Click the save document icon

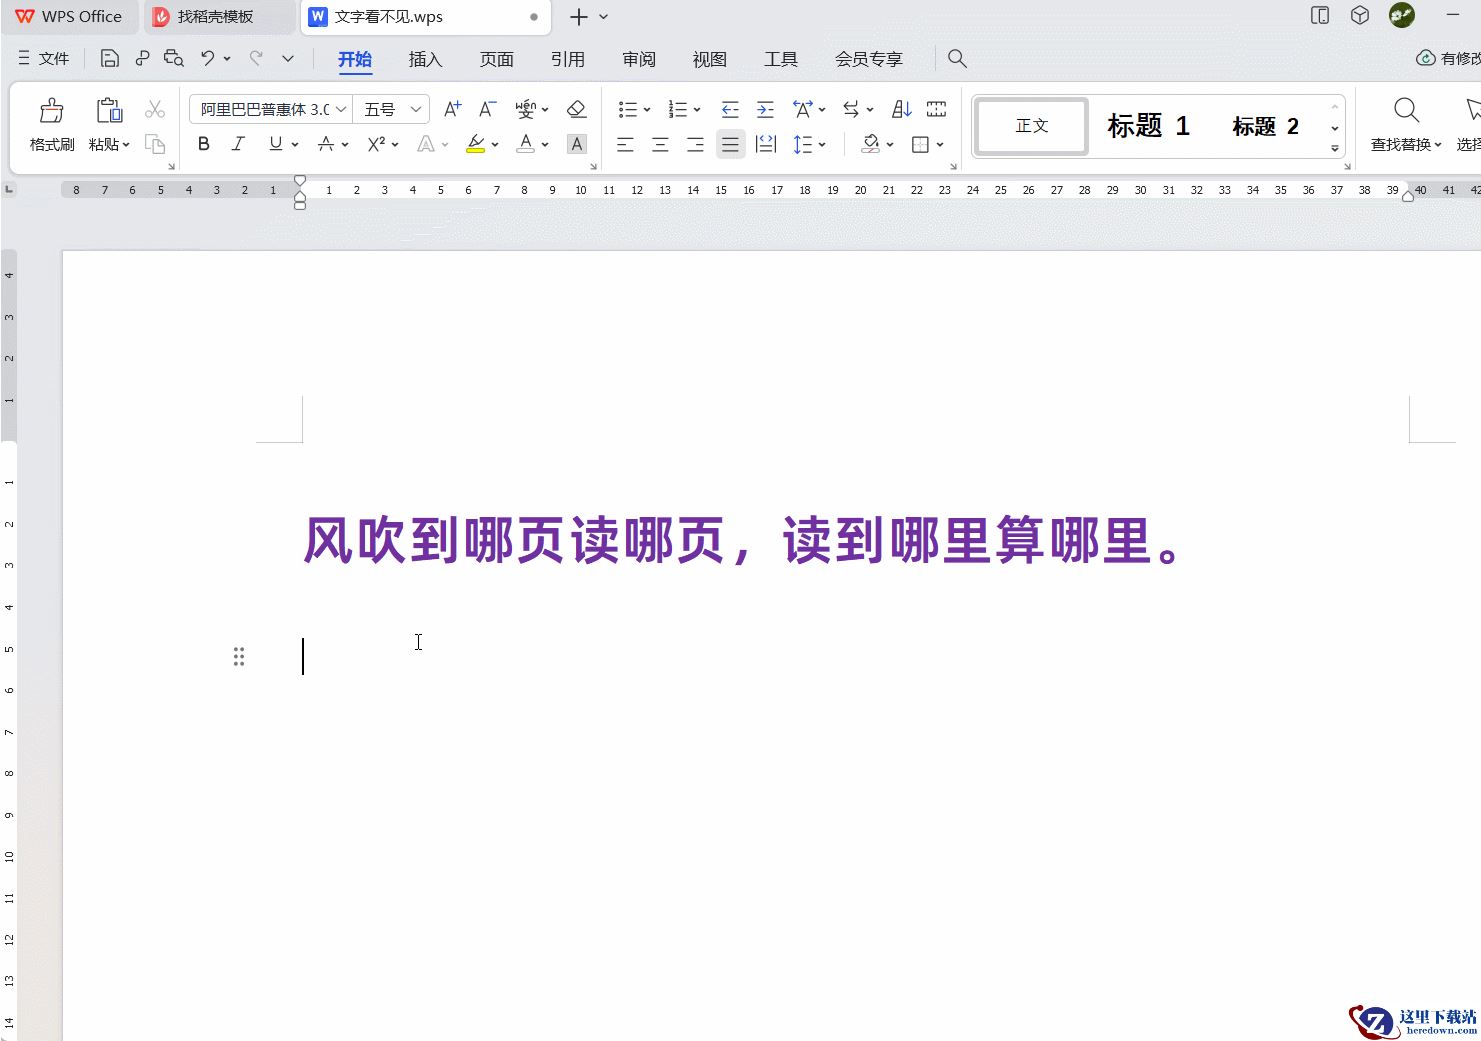click(110, 59)
